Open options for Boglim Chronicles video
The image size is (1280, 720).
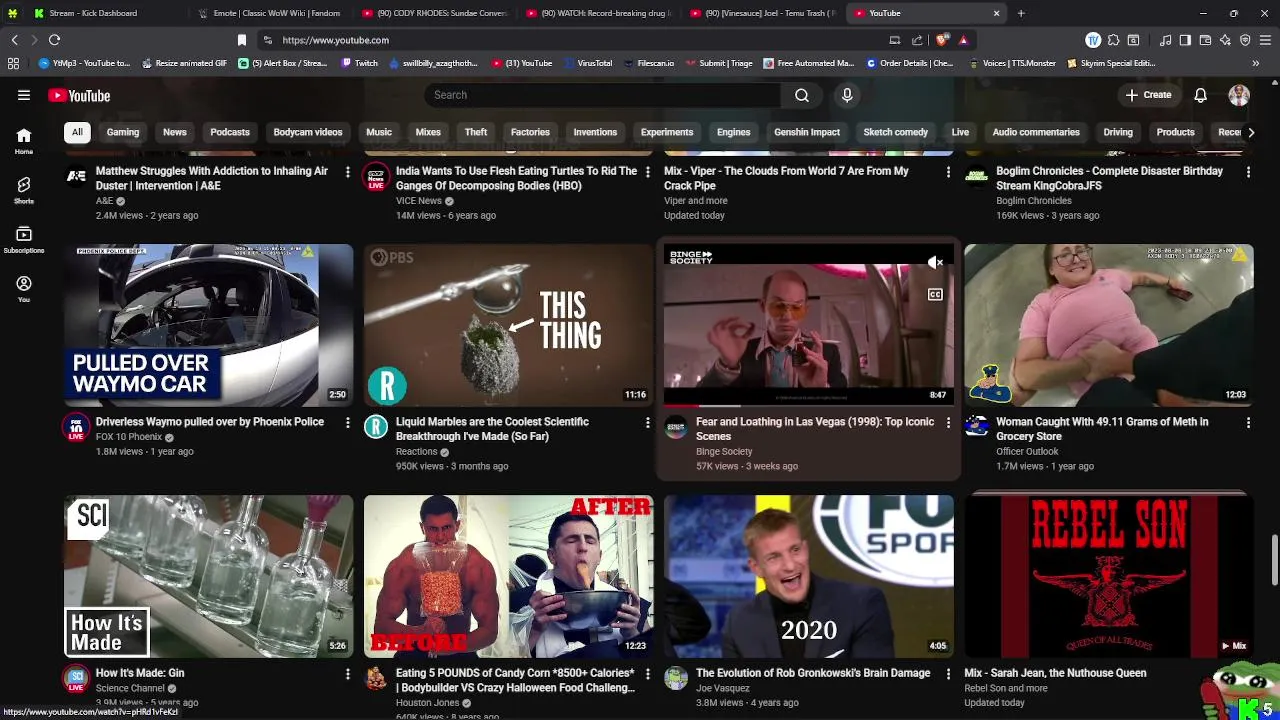(1248, 172)
